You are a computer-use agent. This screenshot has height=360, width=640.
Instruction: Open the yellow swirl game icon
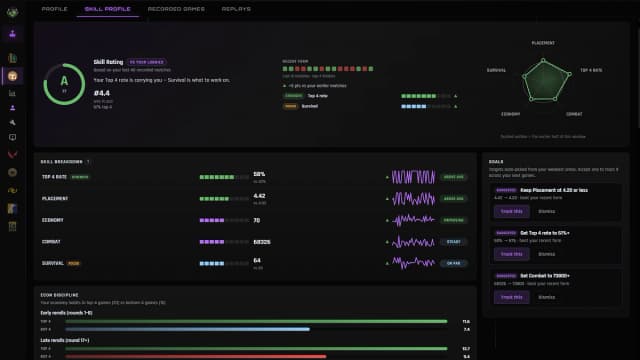click(13, 190)
